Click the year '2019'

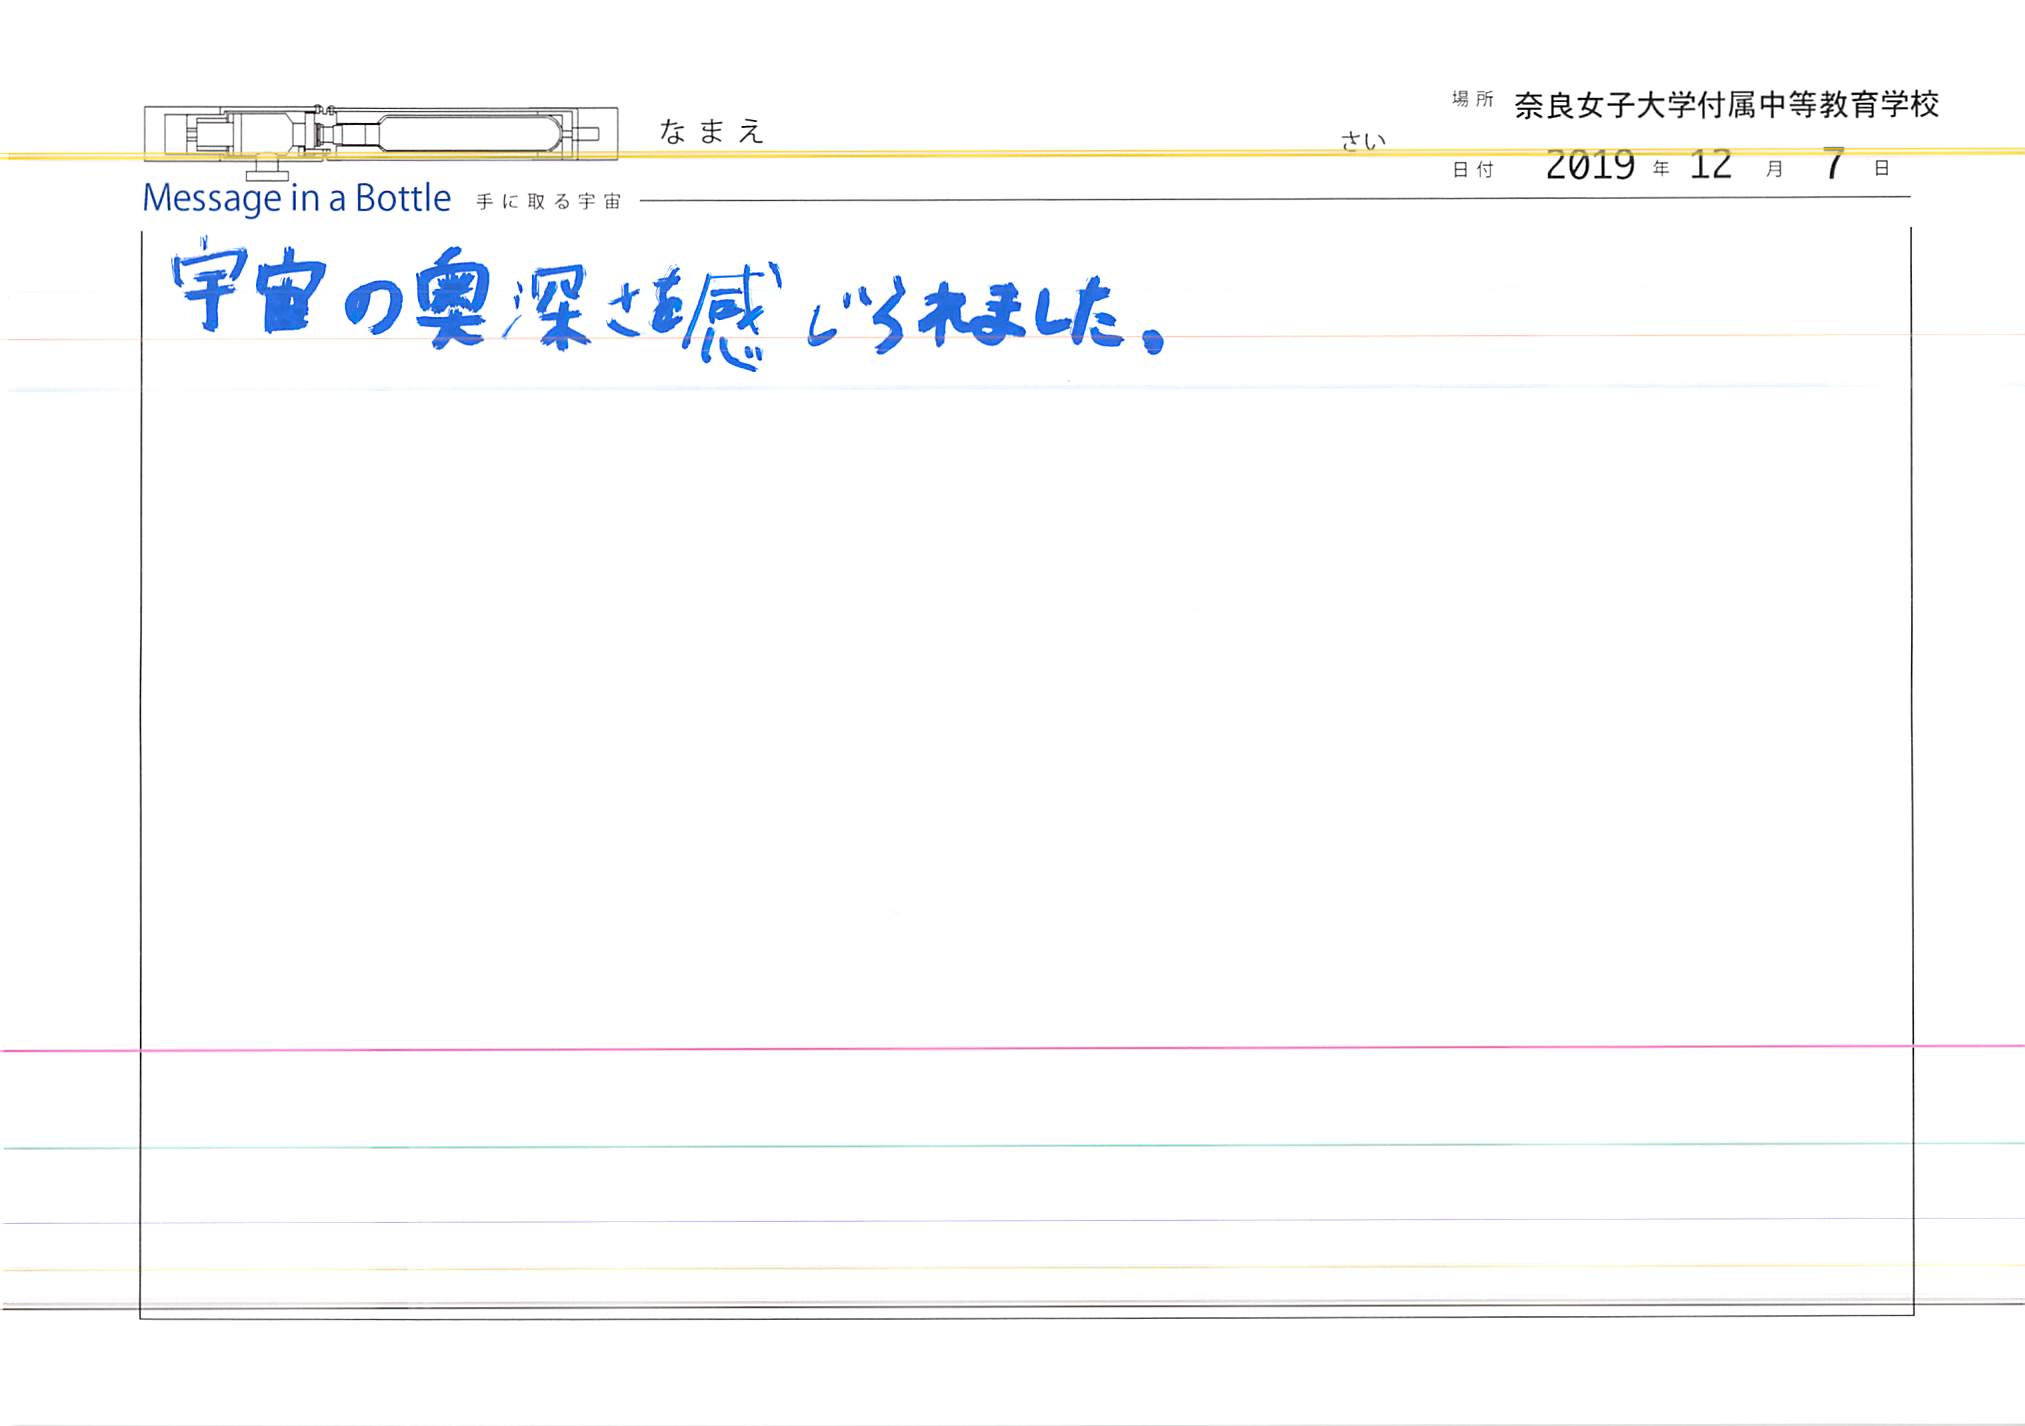pyautogui.click(x=1590, y=165)
